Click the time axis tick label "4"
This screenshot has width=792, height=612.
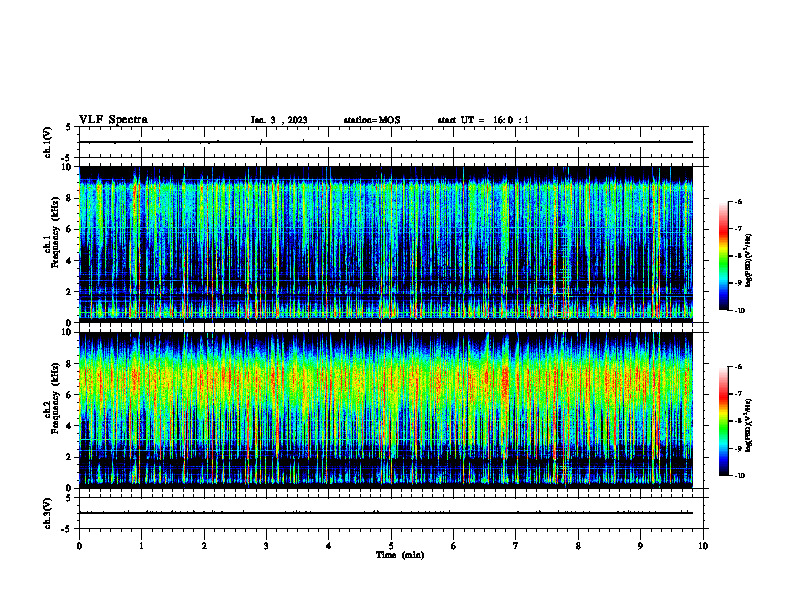pyautogui.click(x=328, y=546)
